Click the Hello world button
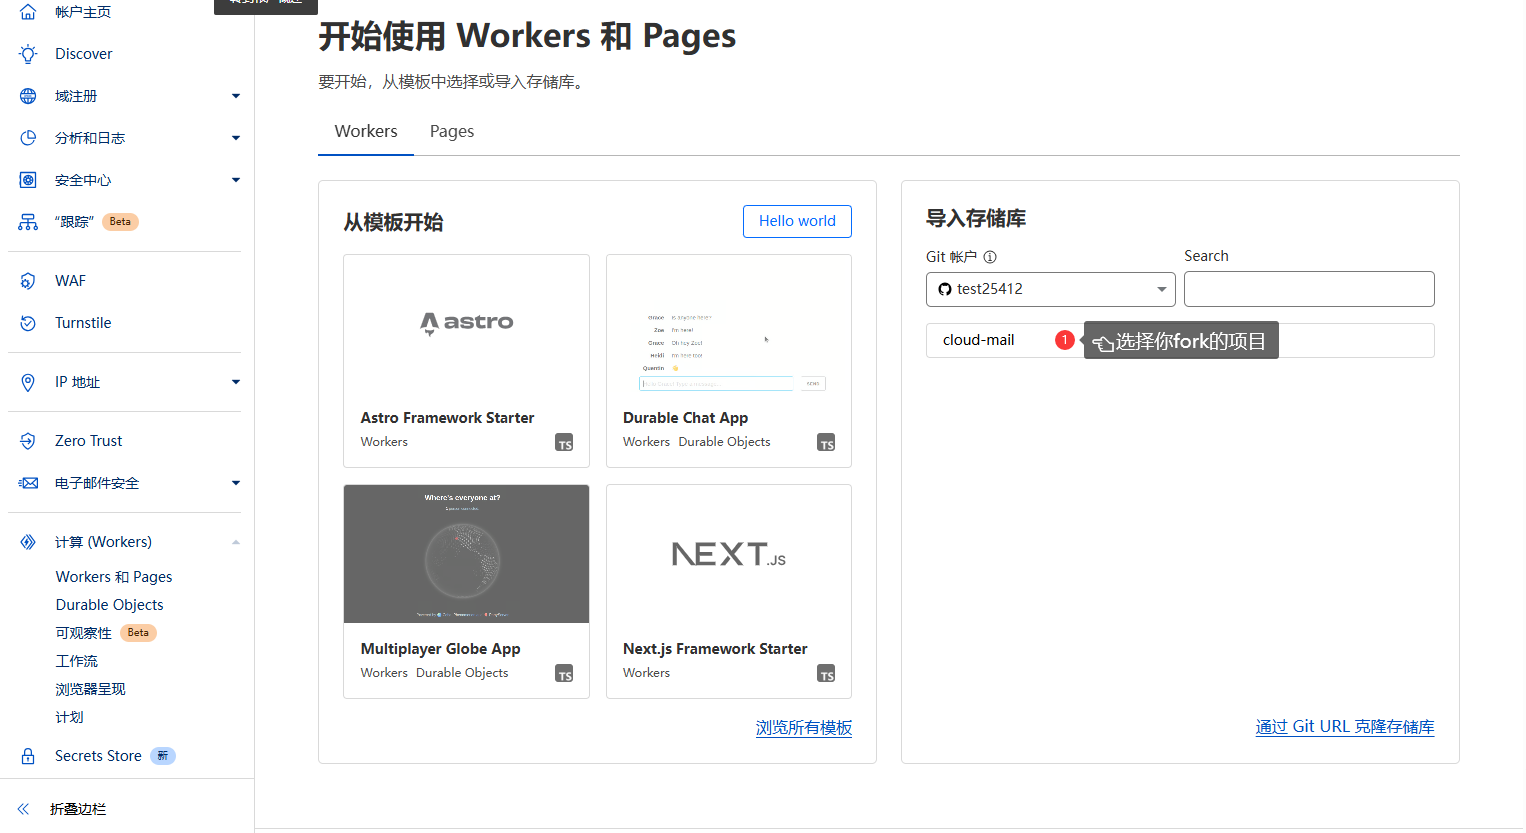1526x833 pixels. [797, 221]
